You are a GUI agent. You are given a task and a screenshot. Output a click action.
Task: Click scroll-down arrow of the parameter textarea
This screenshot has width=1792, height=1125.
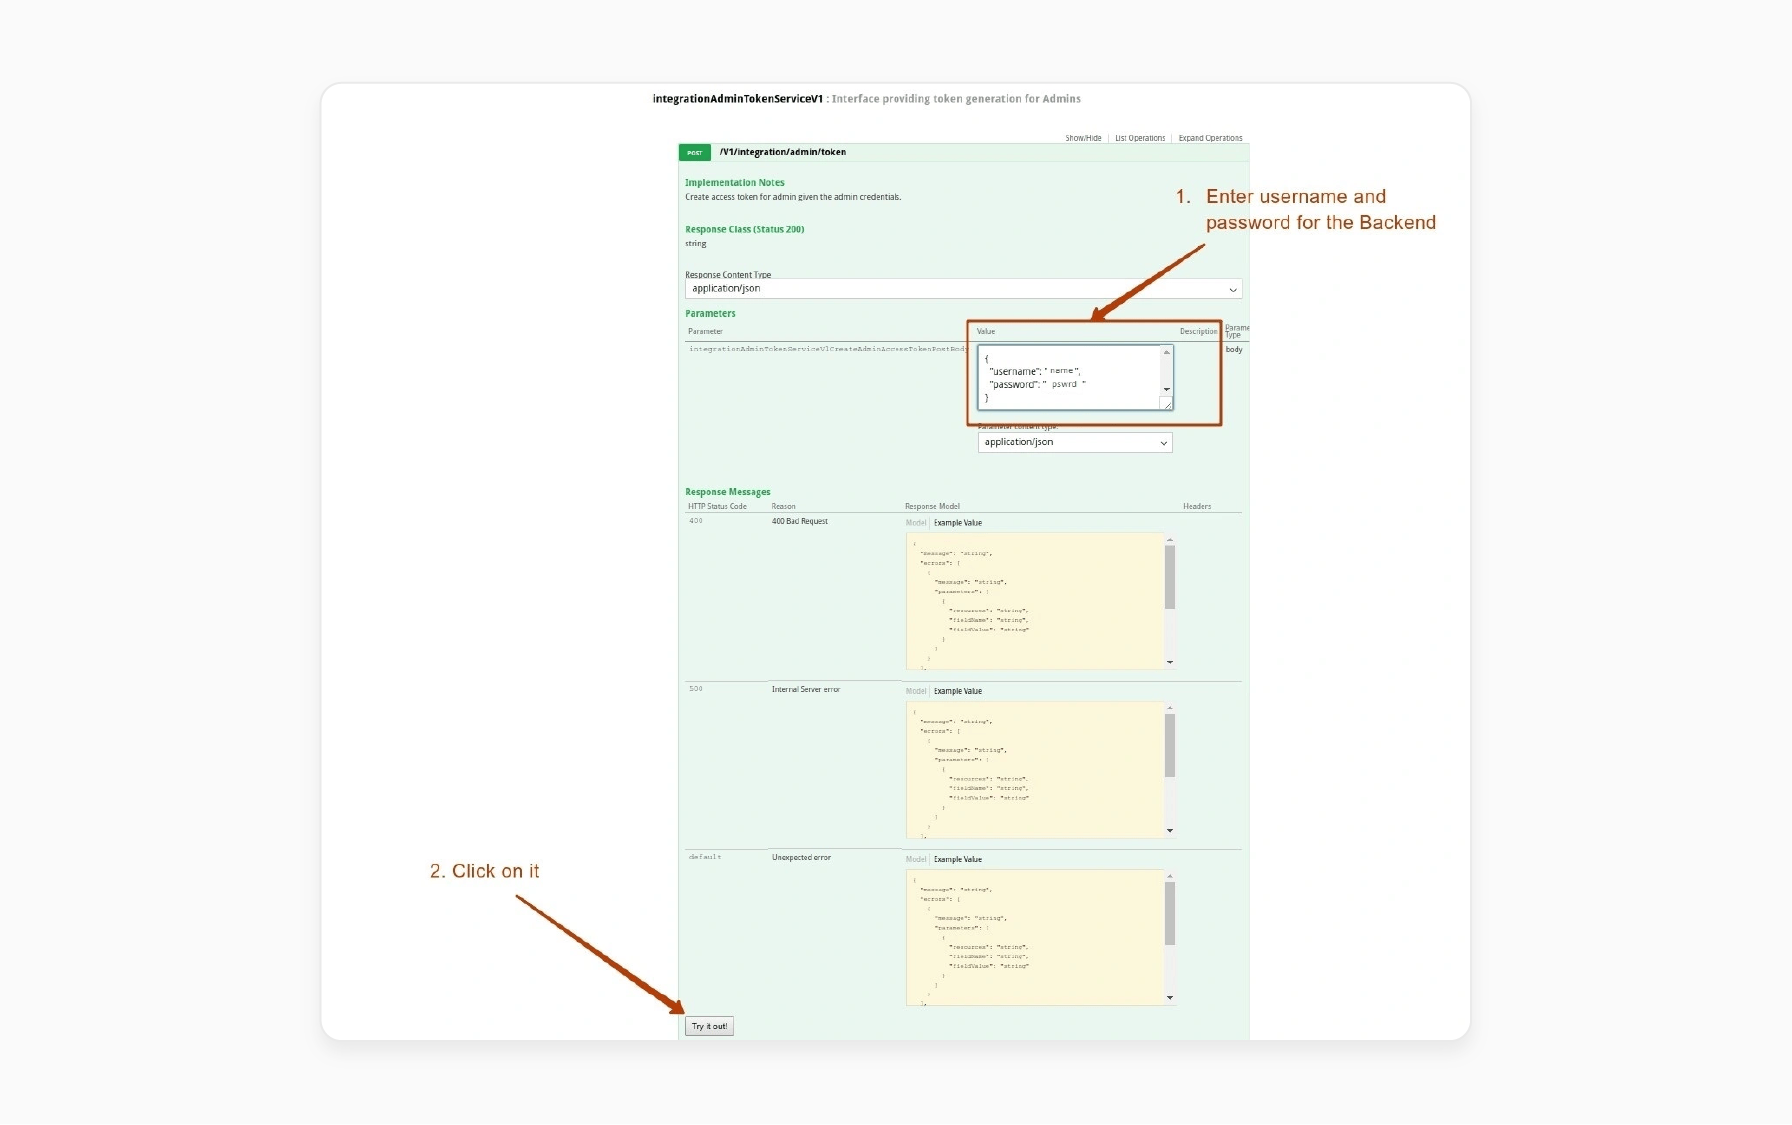[x=1166, y=389]
